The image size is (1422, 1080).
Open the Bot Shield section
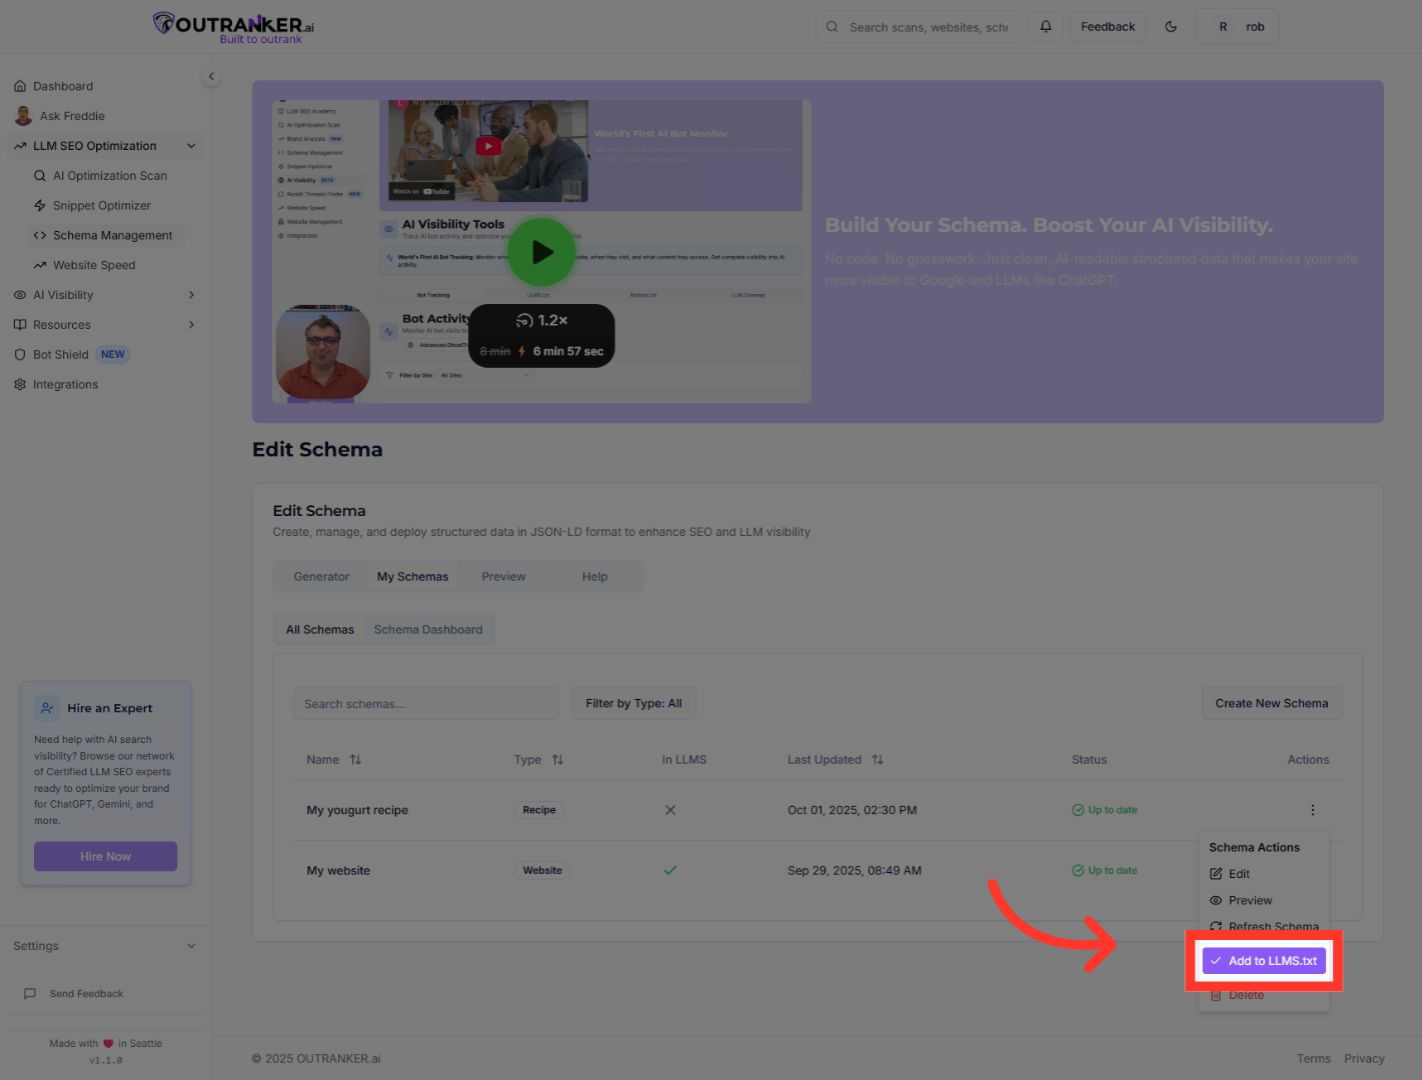point(60,354)
